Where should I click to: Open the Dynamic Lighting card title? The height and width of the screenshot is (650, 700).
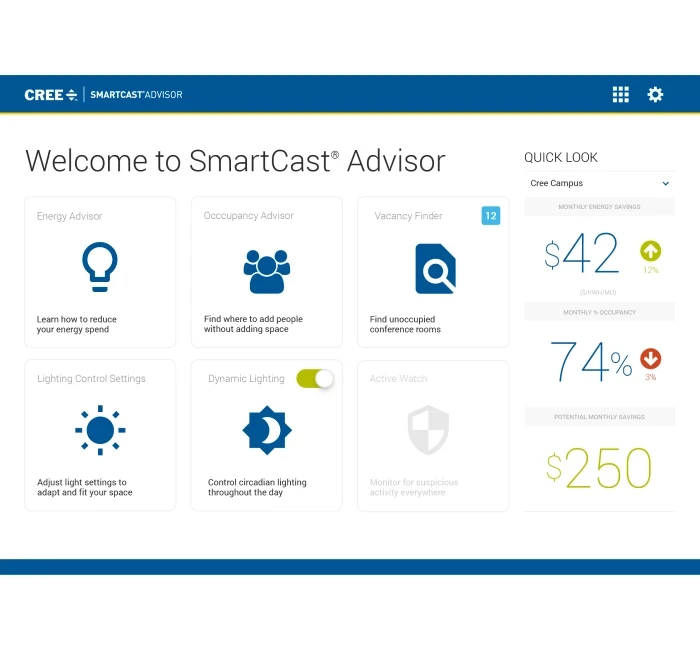[246, 379]
